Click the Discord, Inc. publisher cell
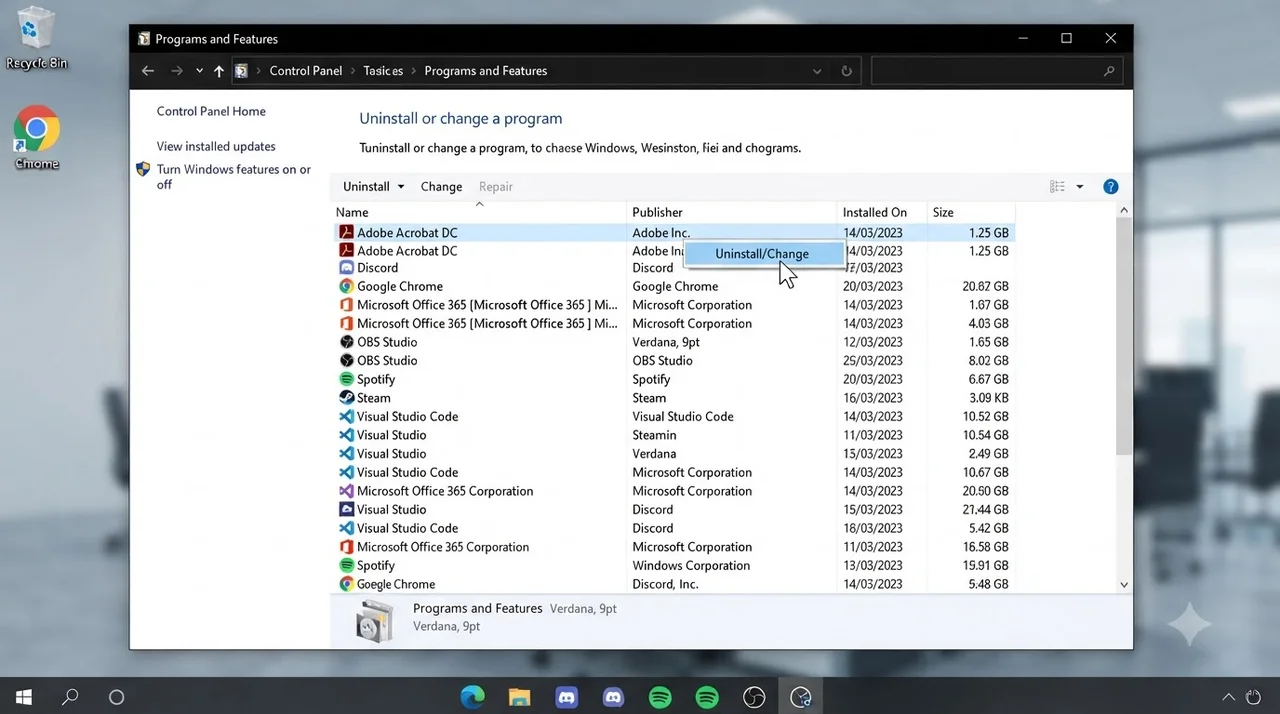The height and width of the screenshot is (714, 1280). pyautogui.click(x=665, y=584)
